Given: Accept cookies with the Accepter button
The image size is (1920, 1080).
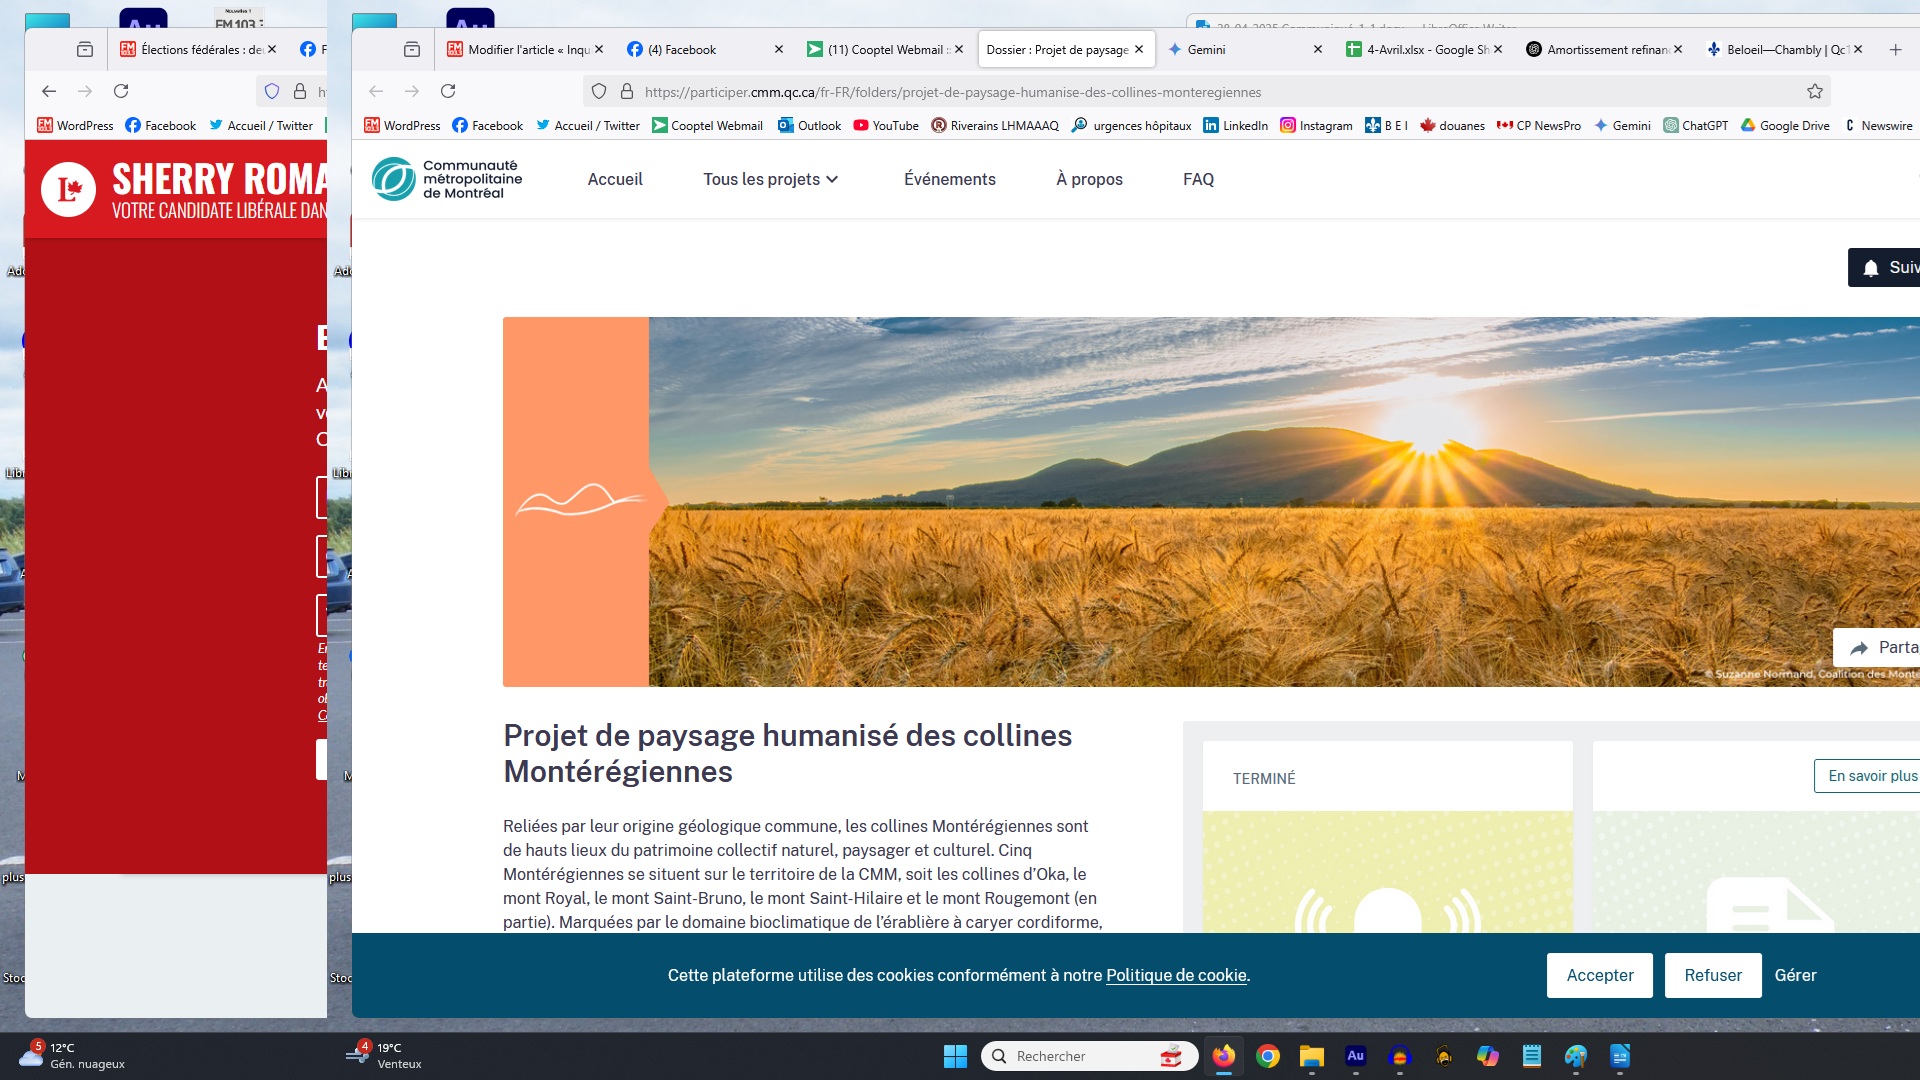Looking at the screenshot, I should [1599, 975].
